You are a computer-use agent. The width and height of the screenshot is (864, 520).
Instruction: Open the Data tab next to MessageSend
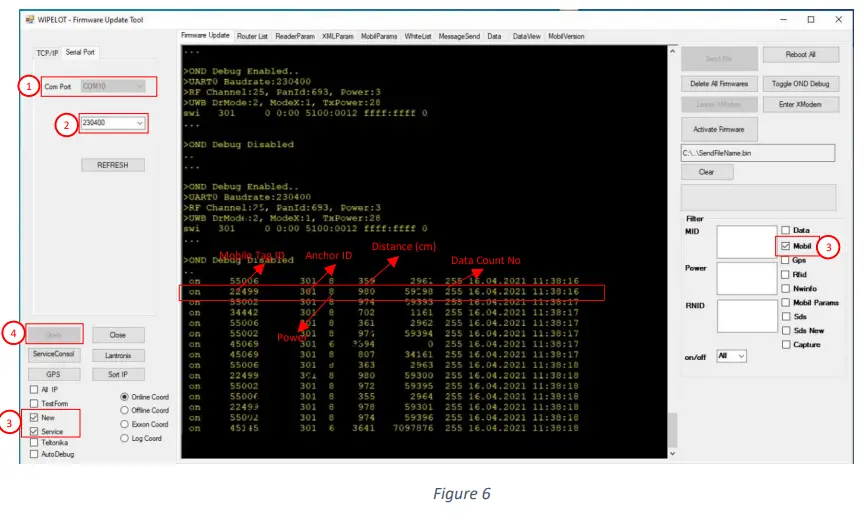[x=494, y=36]
